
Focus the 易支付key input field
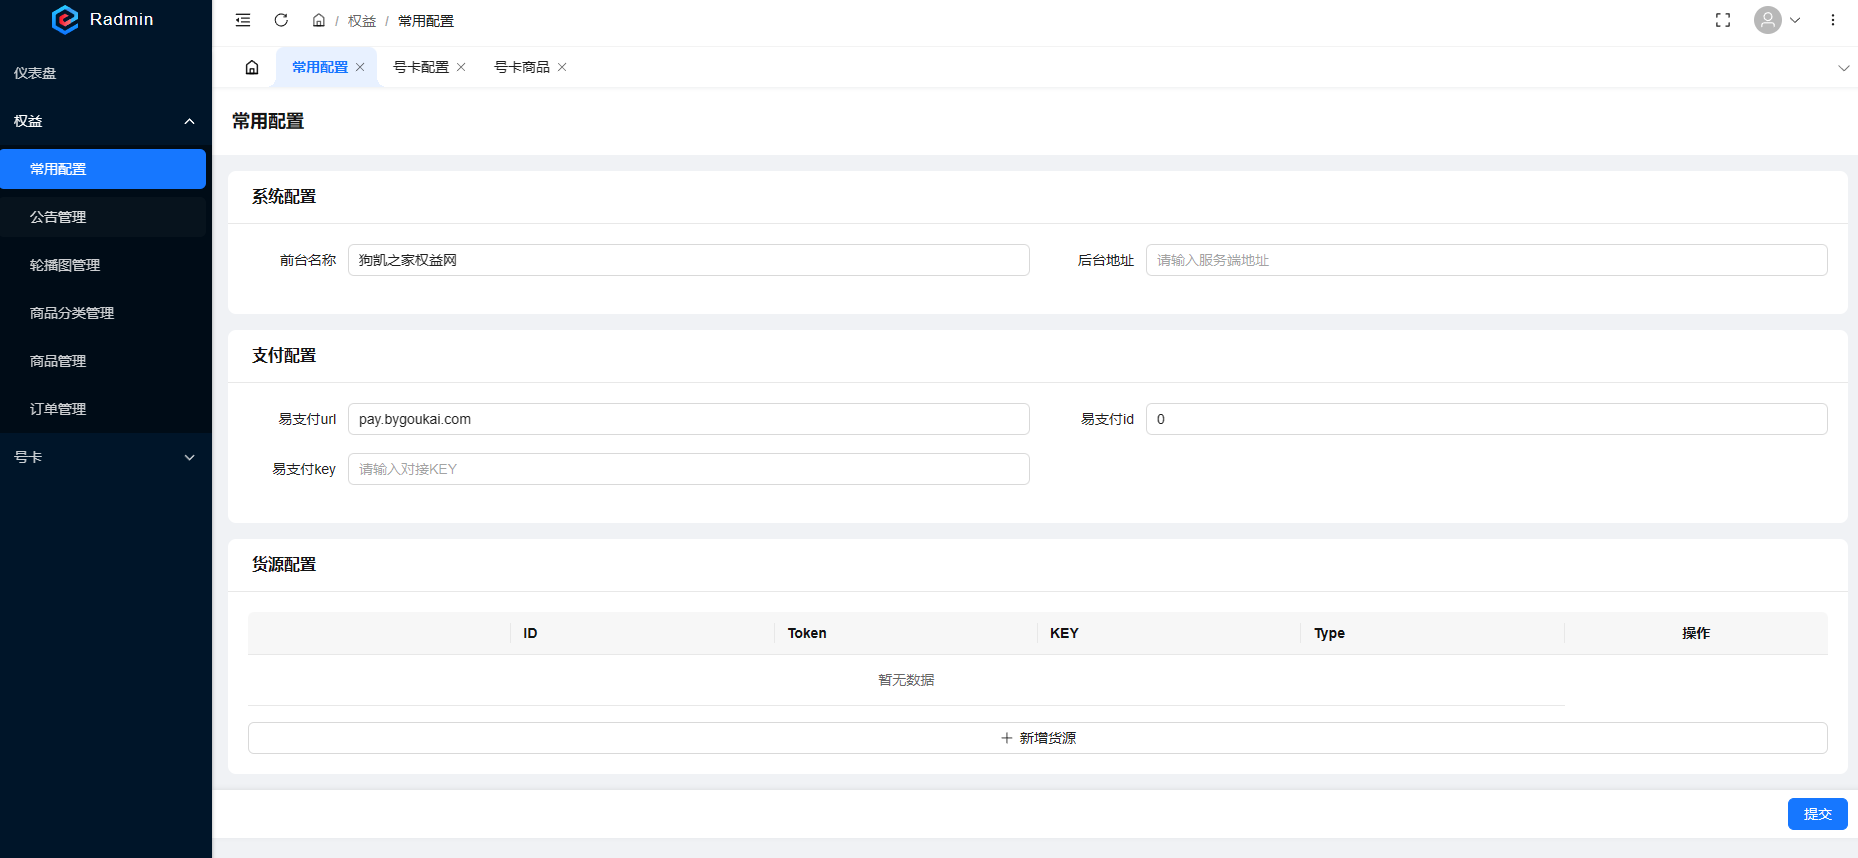tap(688, 469)
